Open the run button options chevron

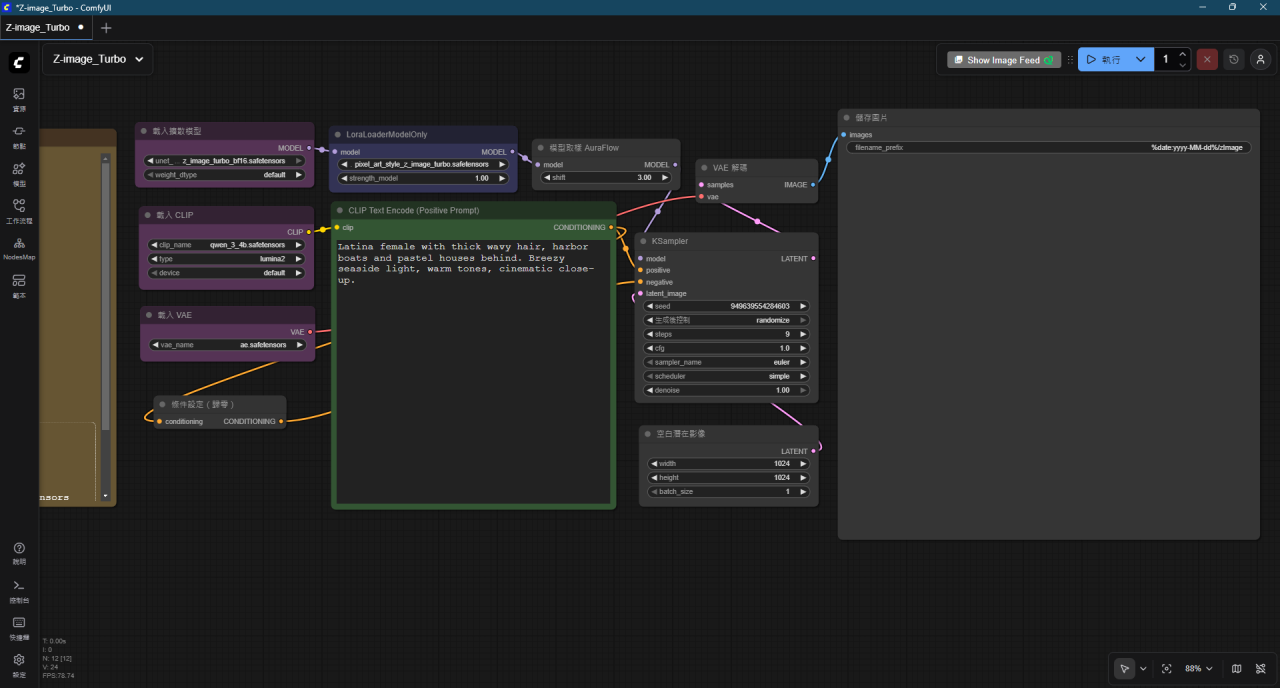1140,60
